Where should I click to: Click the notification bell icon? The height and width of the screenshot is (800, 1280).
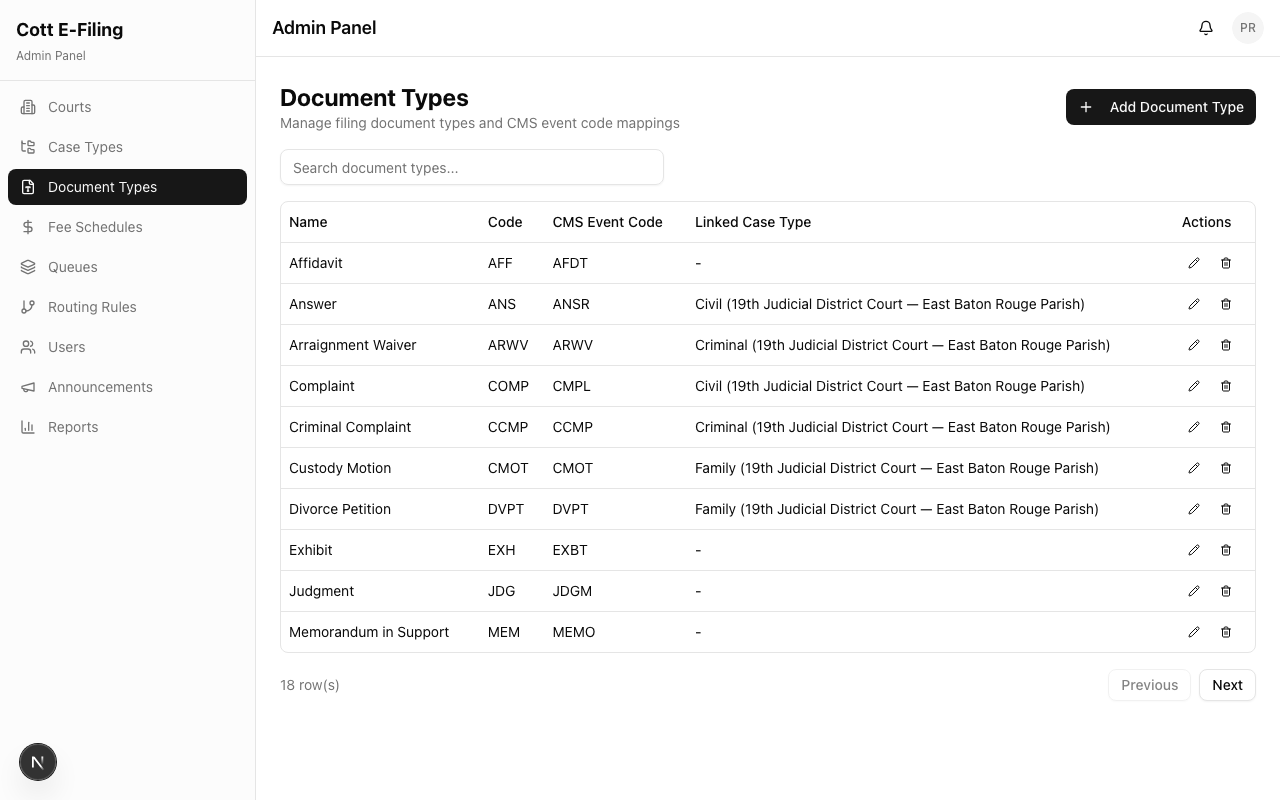1205,27
